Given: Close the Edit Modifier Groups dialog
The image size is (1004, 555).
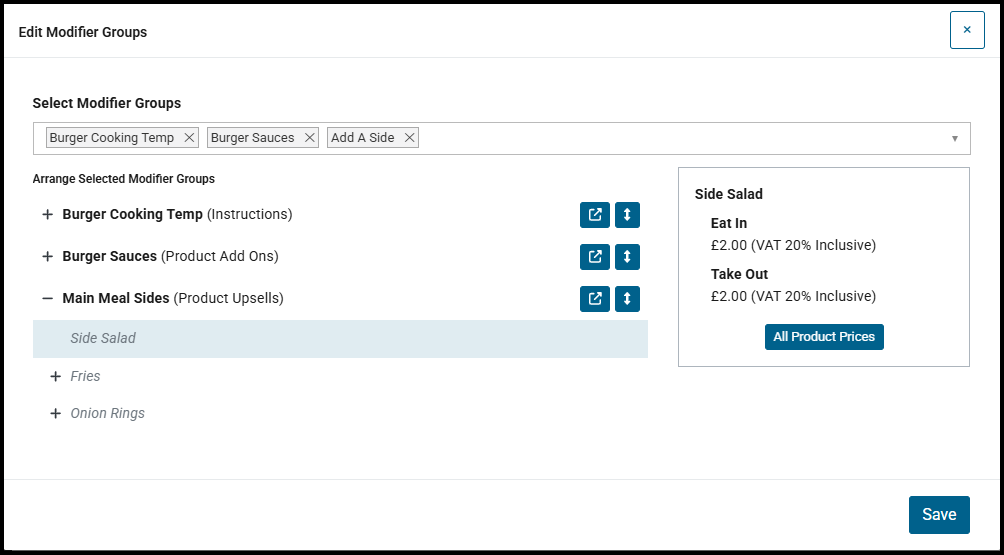Looking at the screenshot, I should point(967,30).
